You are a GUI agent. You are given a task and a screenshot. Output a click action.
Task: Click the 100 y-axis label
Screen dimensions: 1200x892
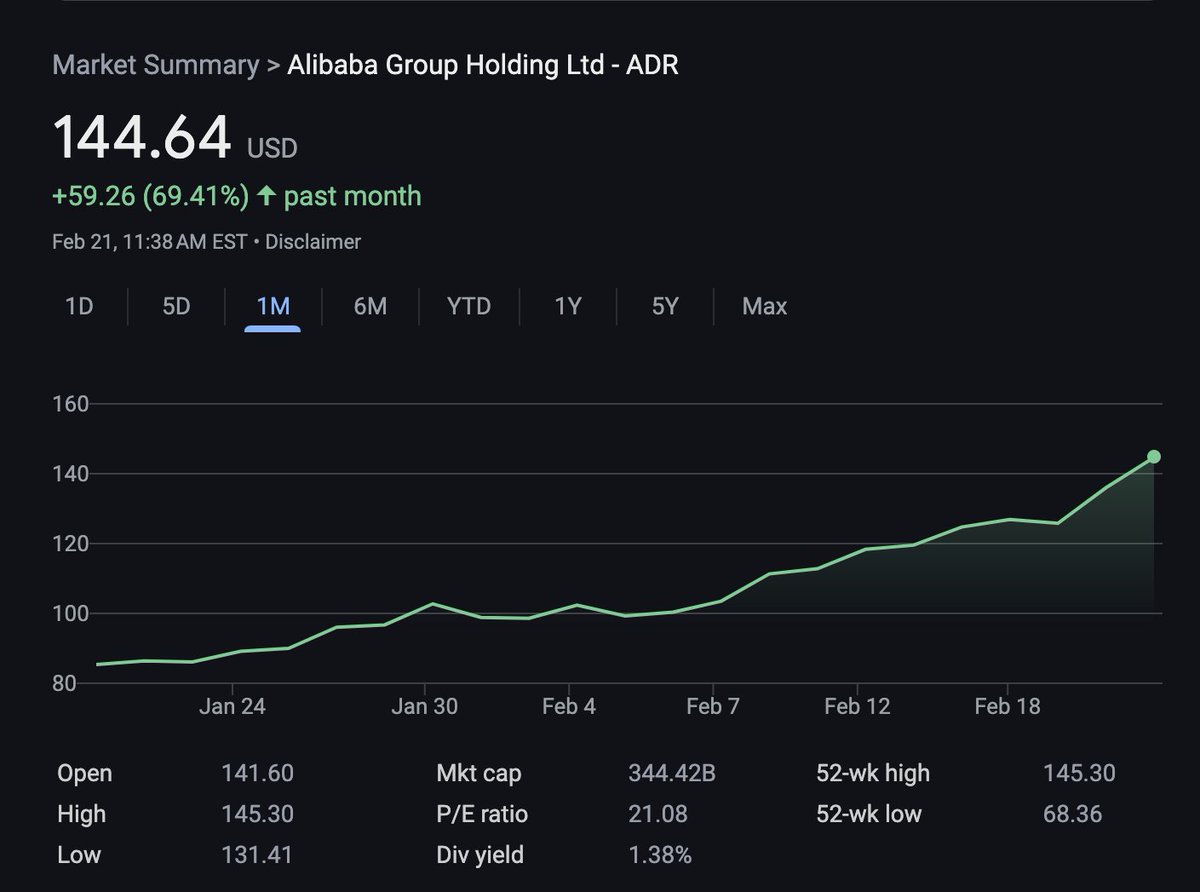coord(71,613)
